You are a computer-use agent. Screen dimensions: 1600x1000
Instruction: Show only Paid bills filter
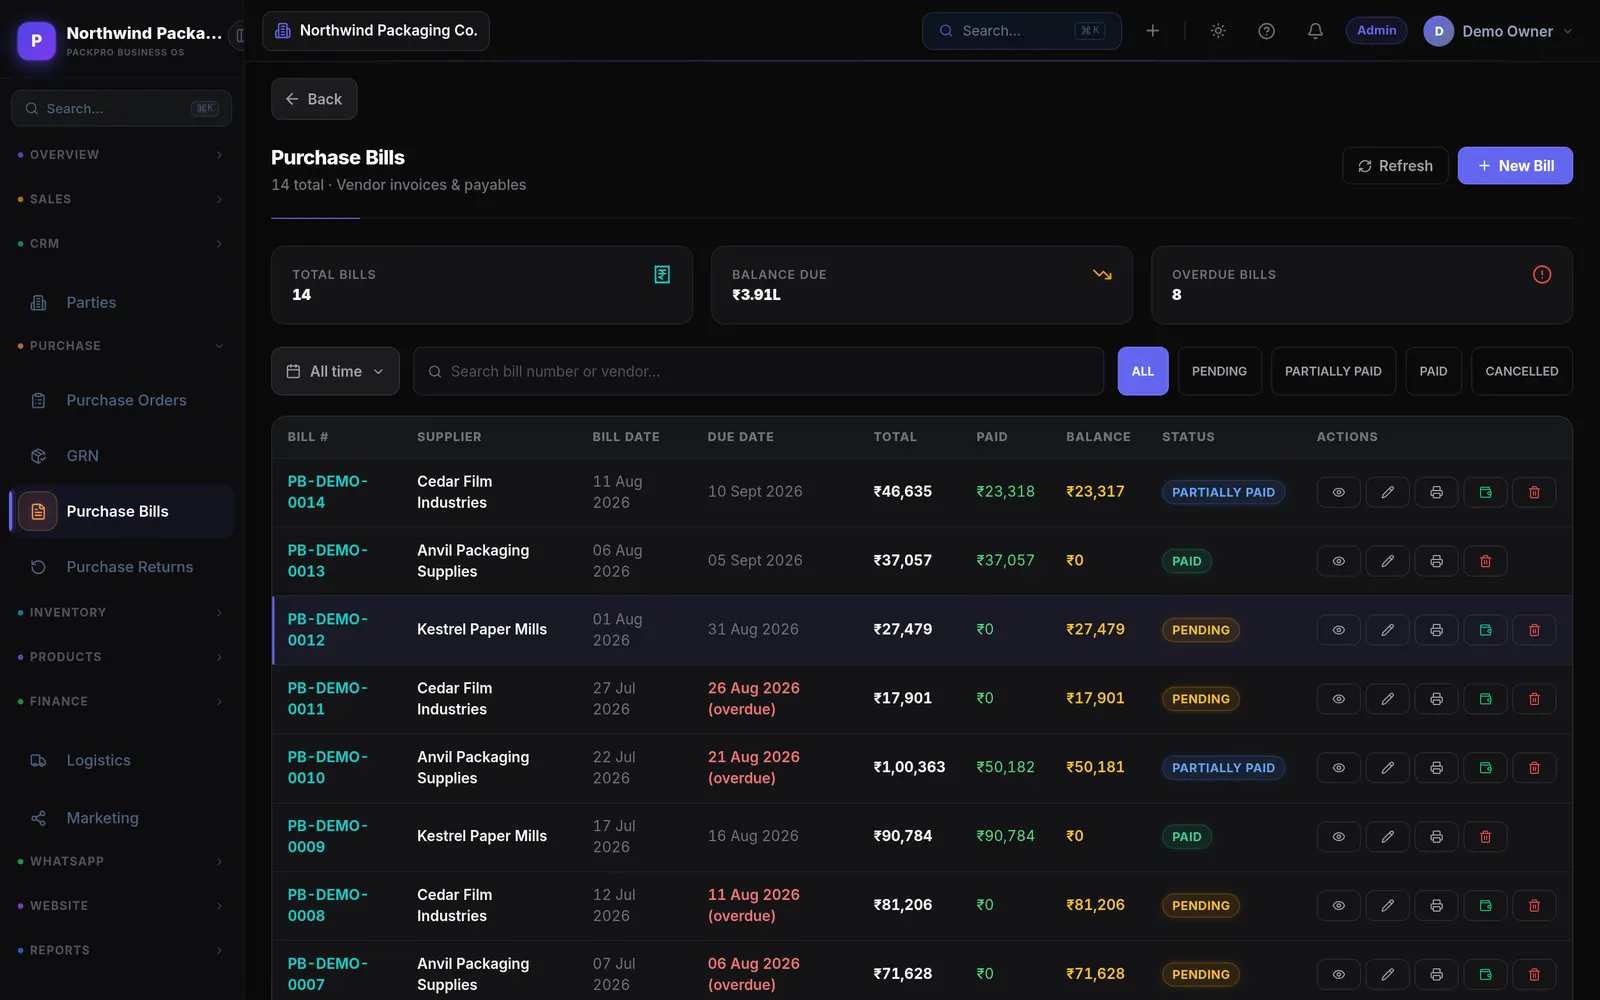(1433, 371)
